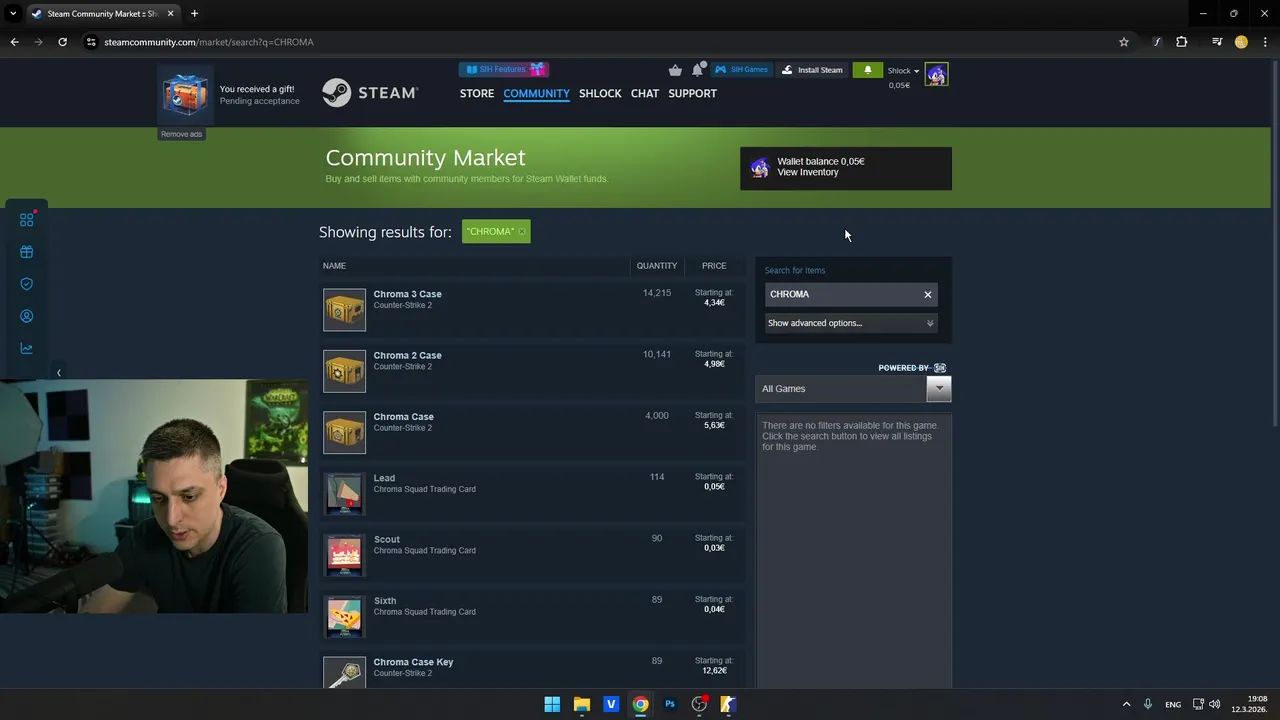Open a new browser tab
This screenshot has height=720, width=1280.
[x=194, y=14]
